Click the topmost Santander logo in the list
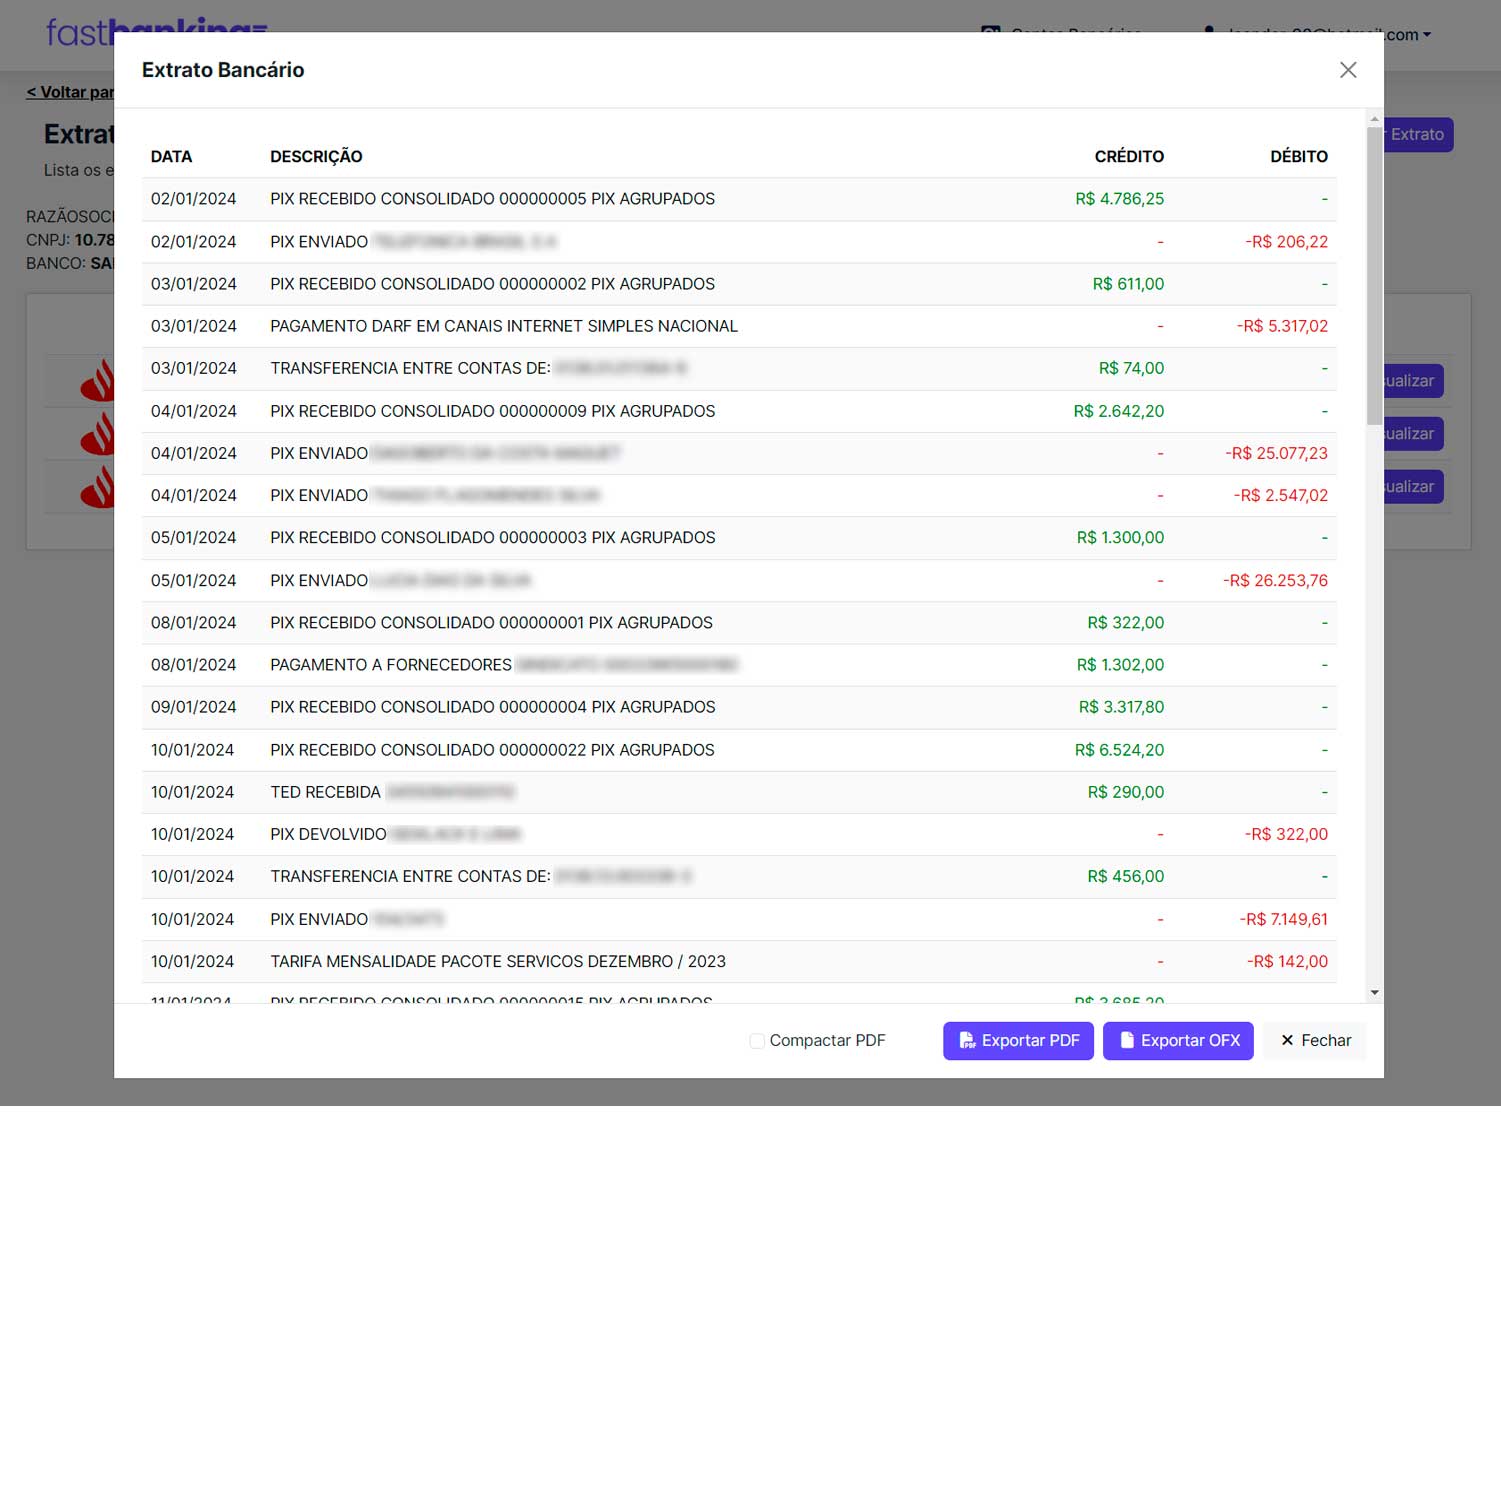Image resolution: width=1501 pixels, height=1500 pixels. click(x=98, y=381)
